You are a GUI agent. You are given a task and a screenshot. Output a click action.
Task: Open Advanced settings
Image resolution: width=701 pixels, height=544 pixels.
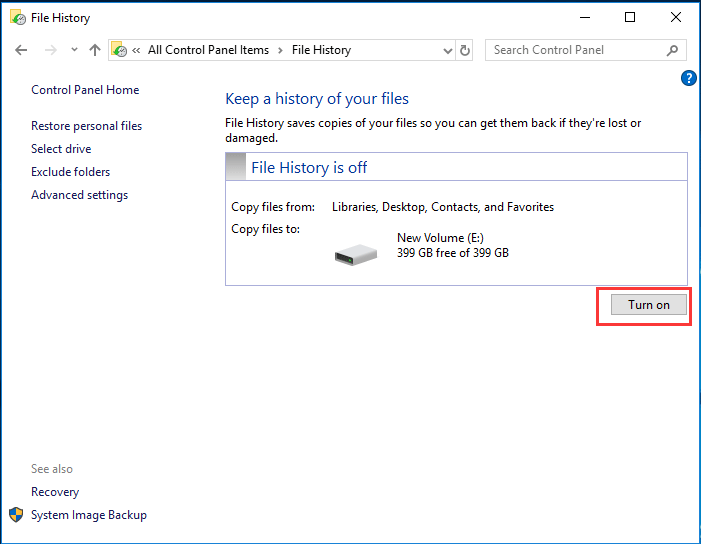tap(79, 195)
